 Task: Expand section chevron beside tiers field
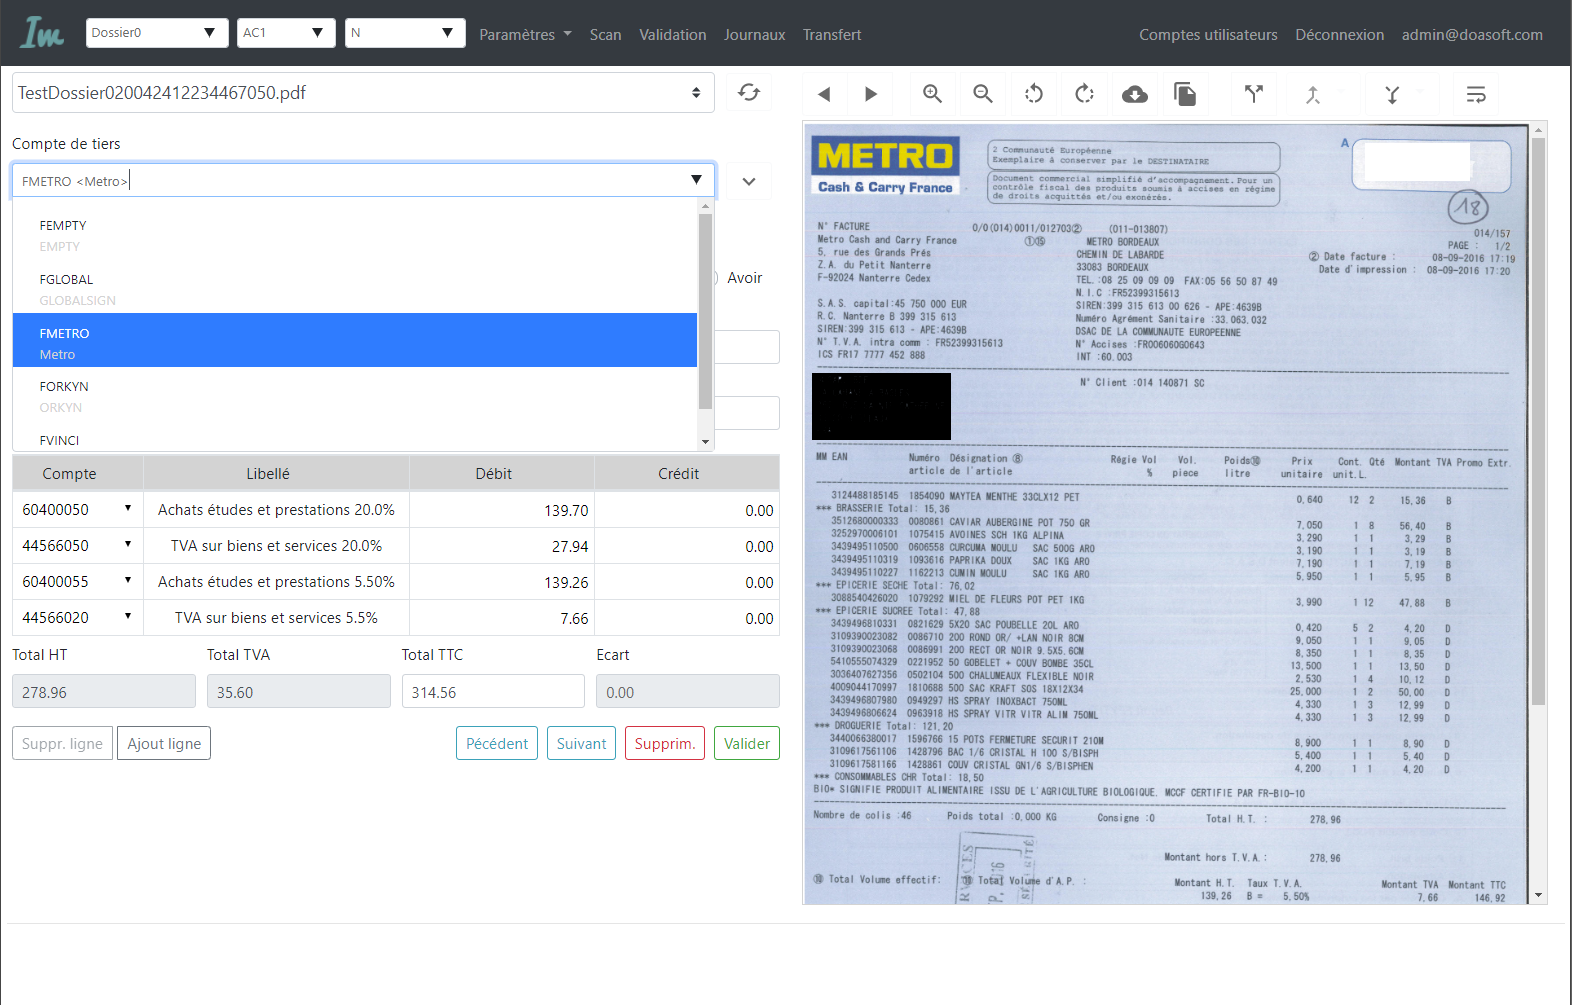click(749, 181)
